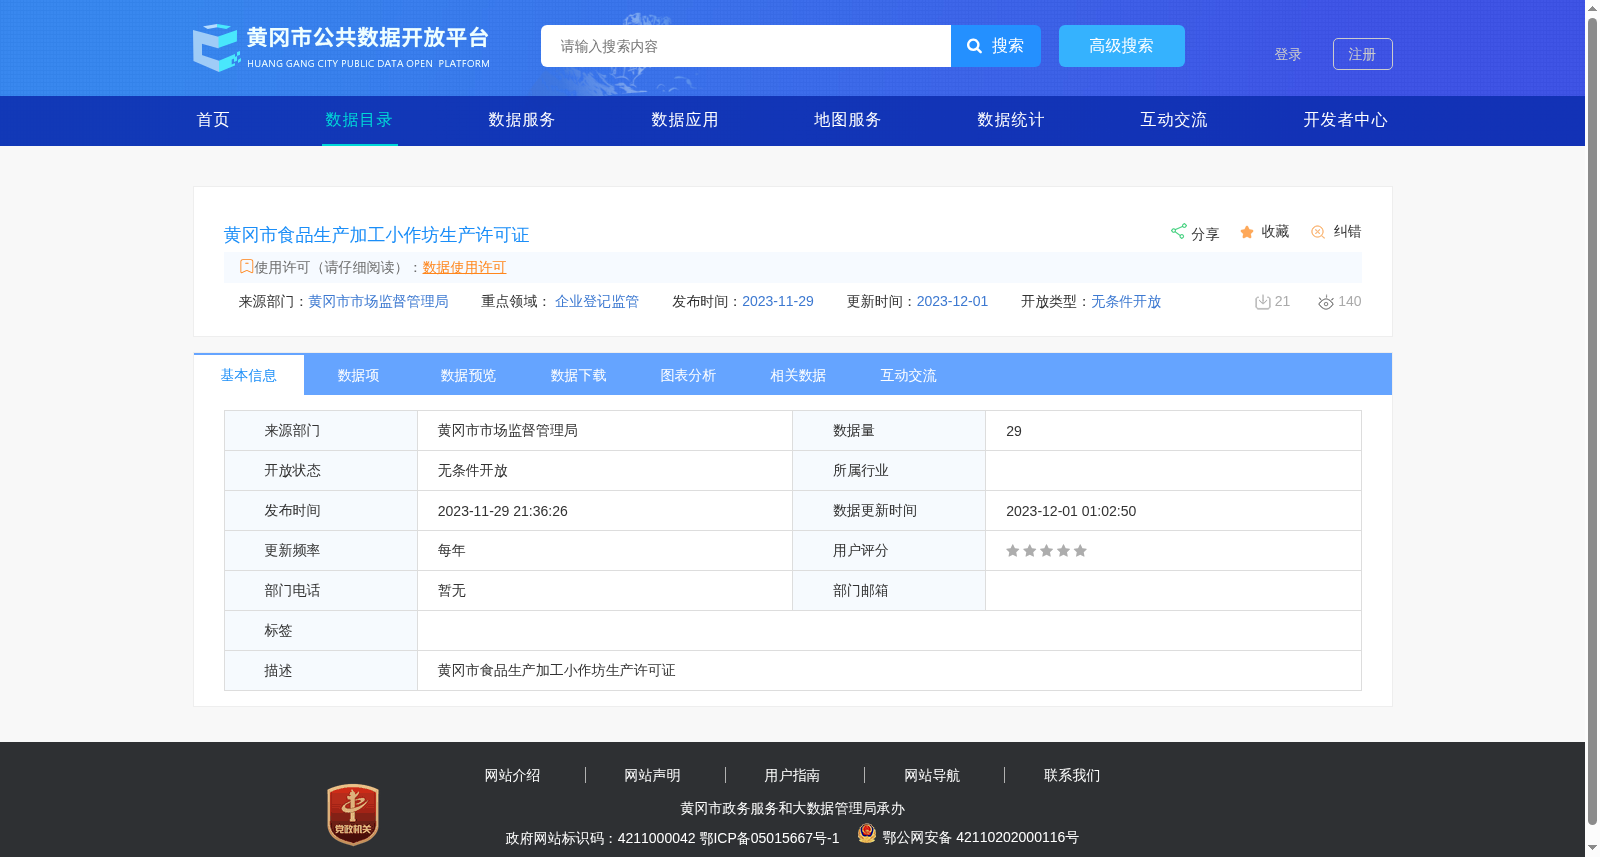Open 高级搜索 advanced search

point(1122,46)
